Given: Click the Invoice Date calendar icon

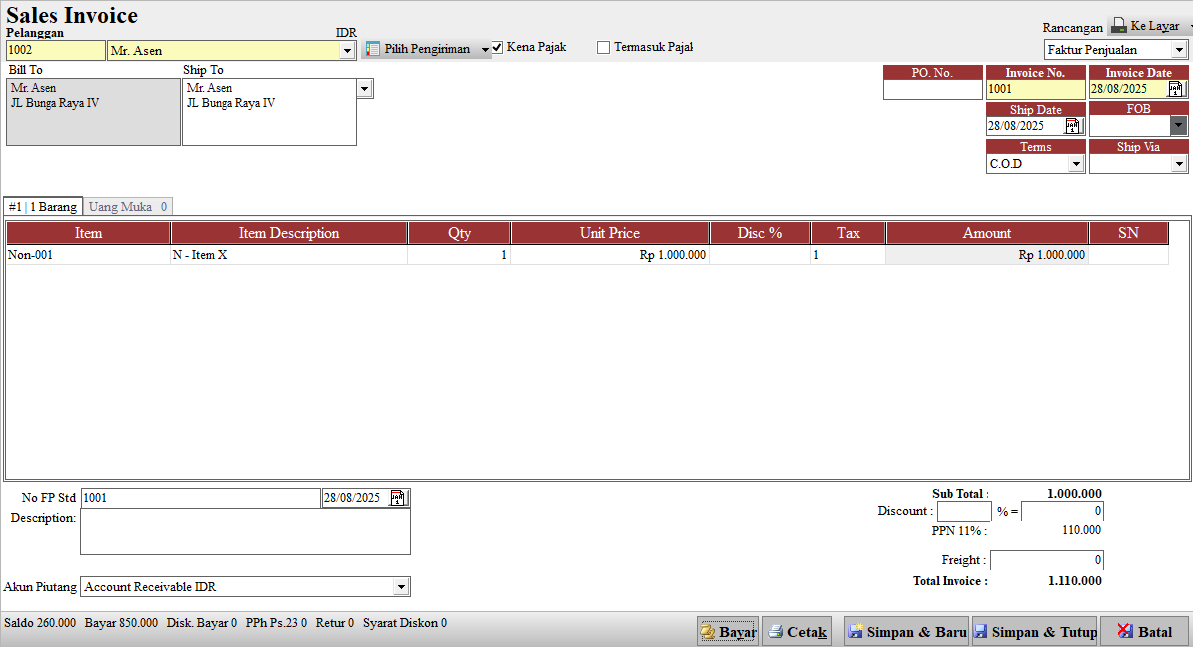Looking at the screenshot, I should click(1175, 89).
